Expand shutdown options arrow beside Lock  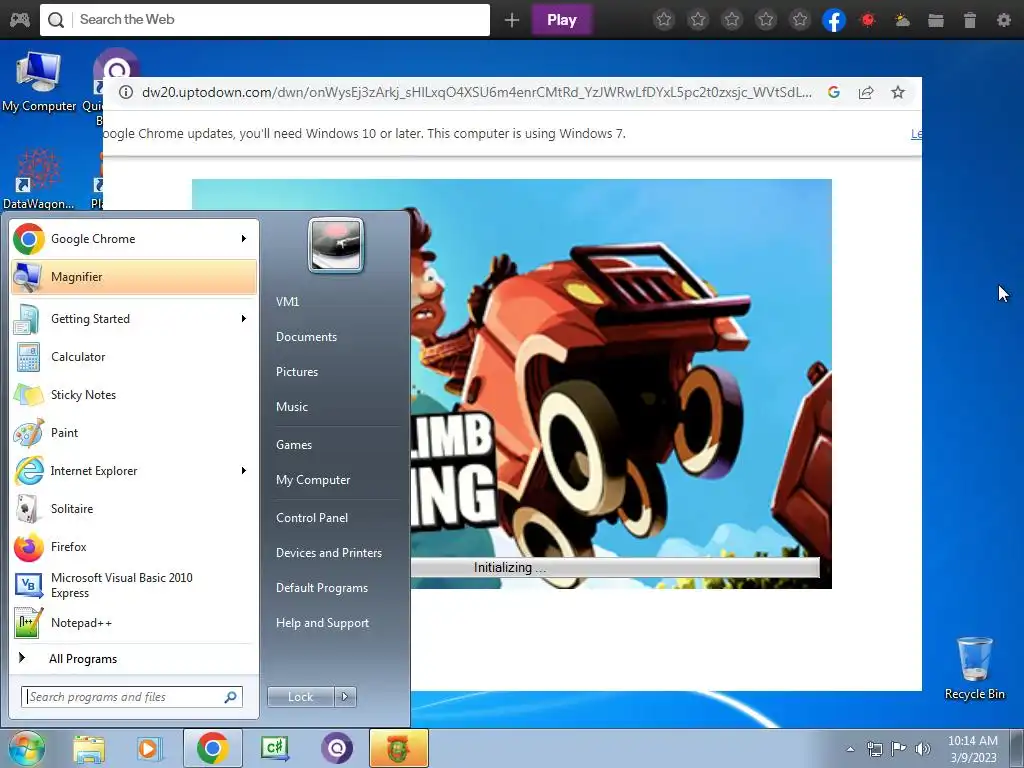click(x=345, y=697)
